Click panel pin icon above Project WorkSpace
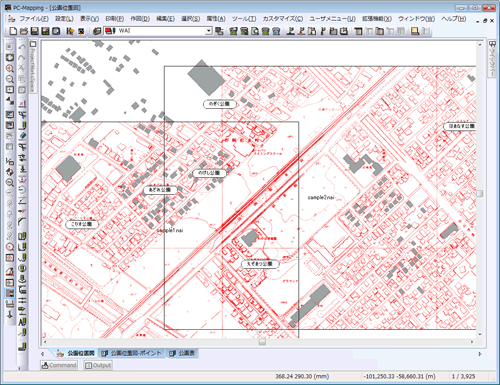The image size is (500, 385). [x=33, y=44]
